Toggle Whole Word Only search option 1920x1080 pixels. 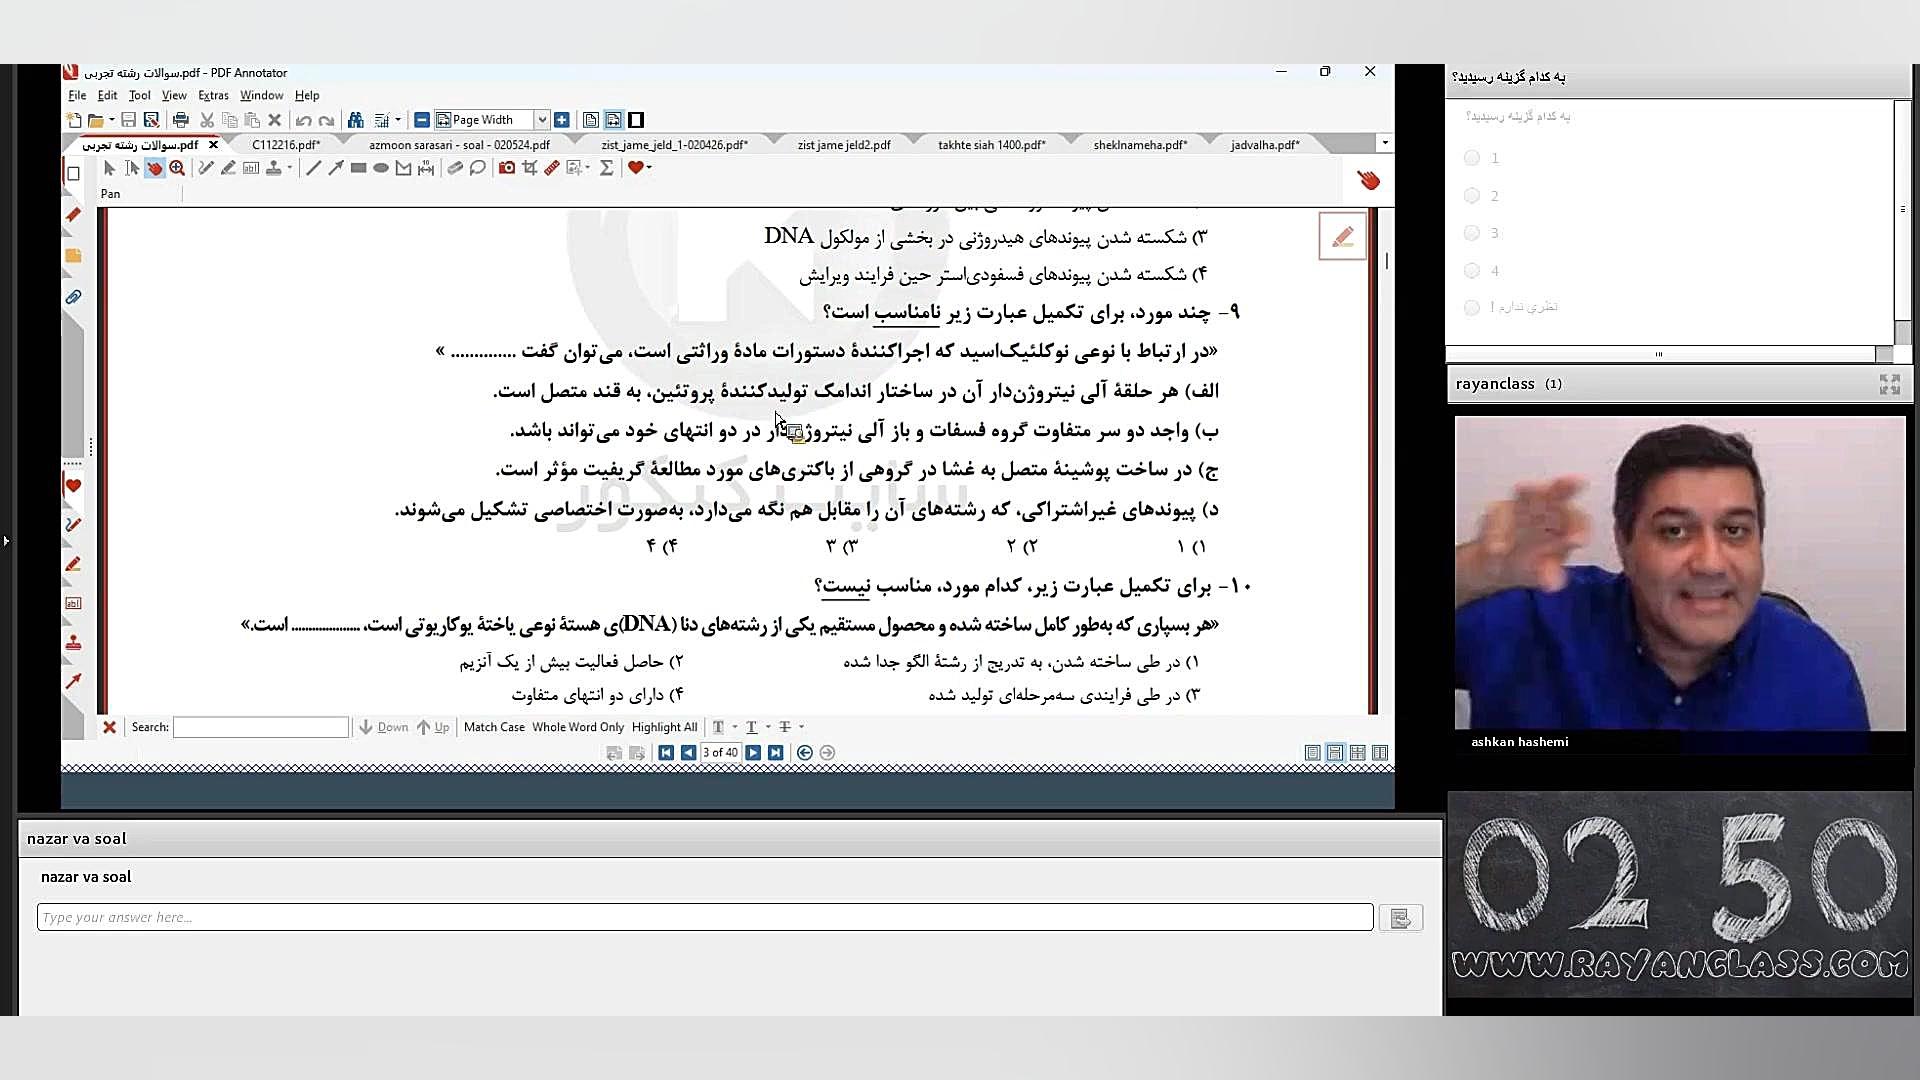pos(578,727)
